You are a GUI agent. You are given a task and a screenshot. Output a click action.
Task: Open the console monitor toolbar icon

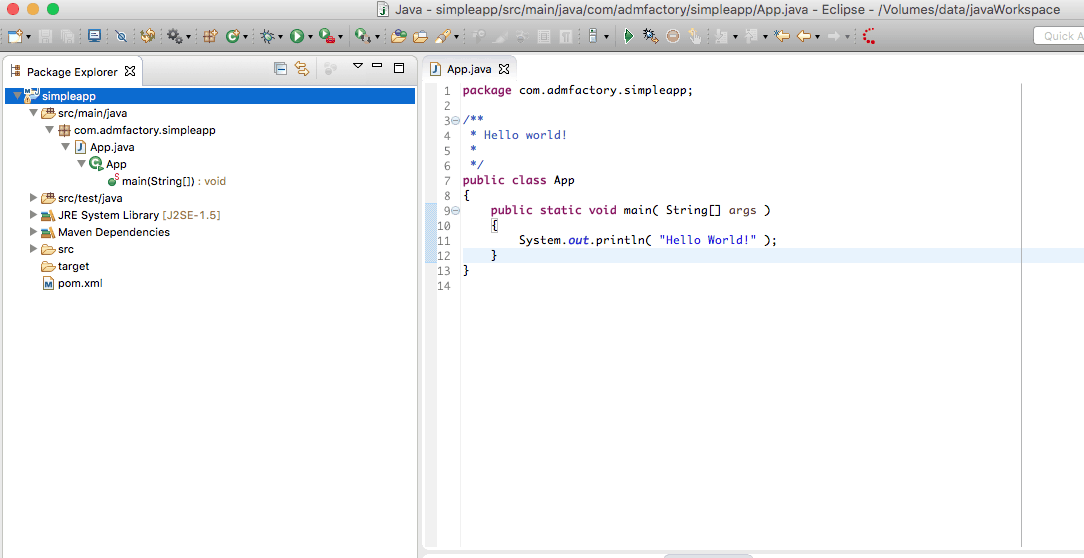(x=95, y=36)
